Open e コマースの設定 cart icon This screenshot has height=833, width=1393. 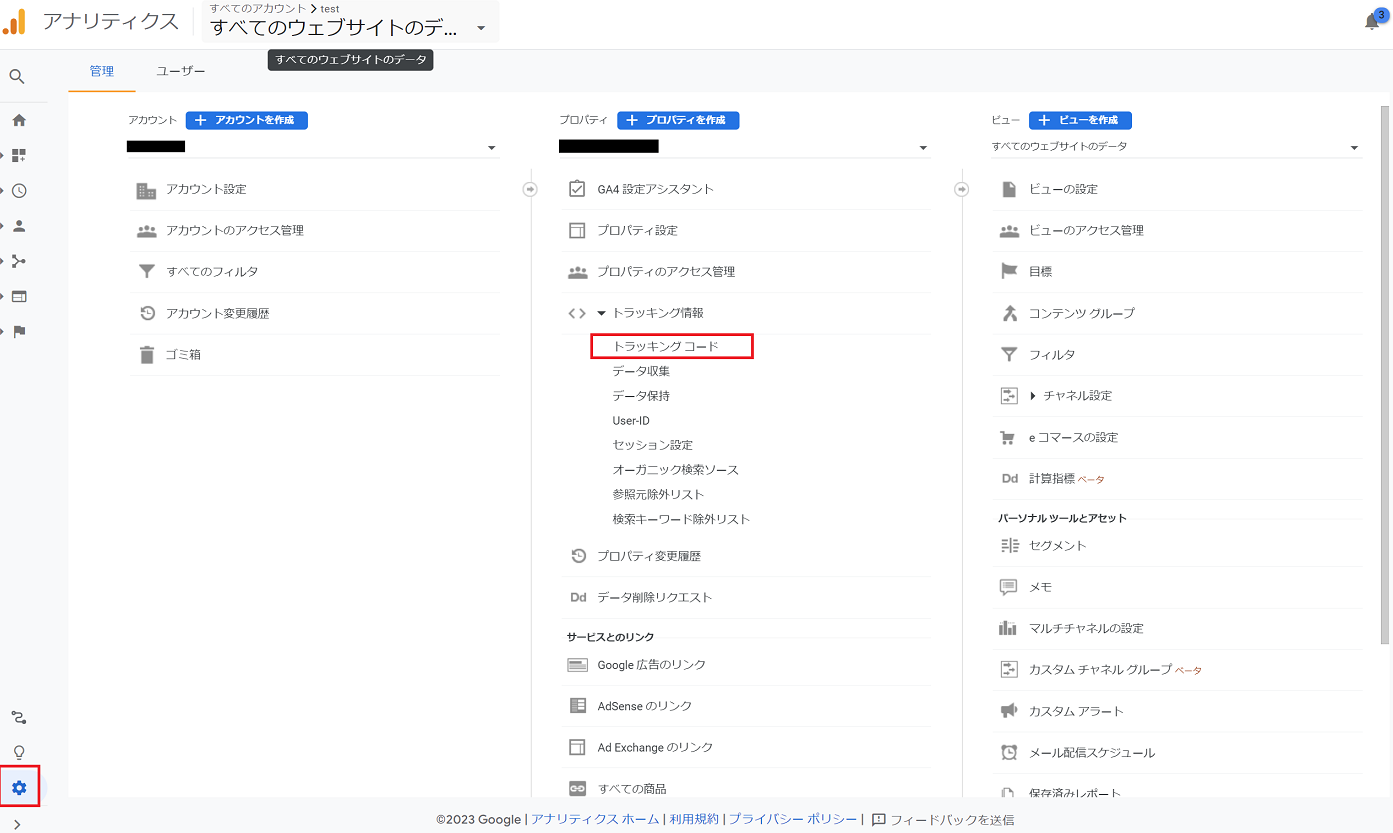click(x=1009, y=438)
